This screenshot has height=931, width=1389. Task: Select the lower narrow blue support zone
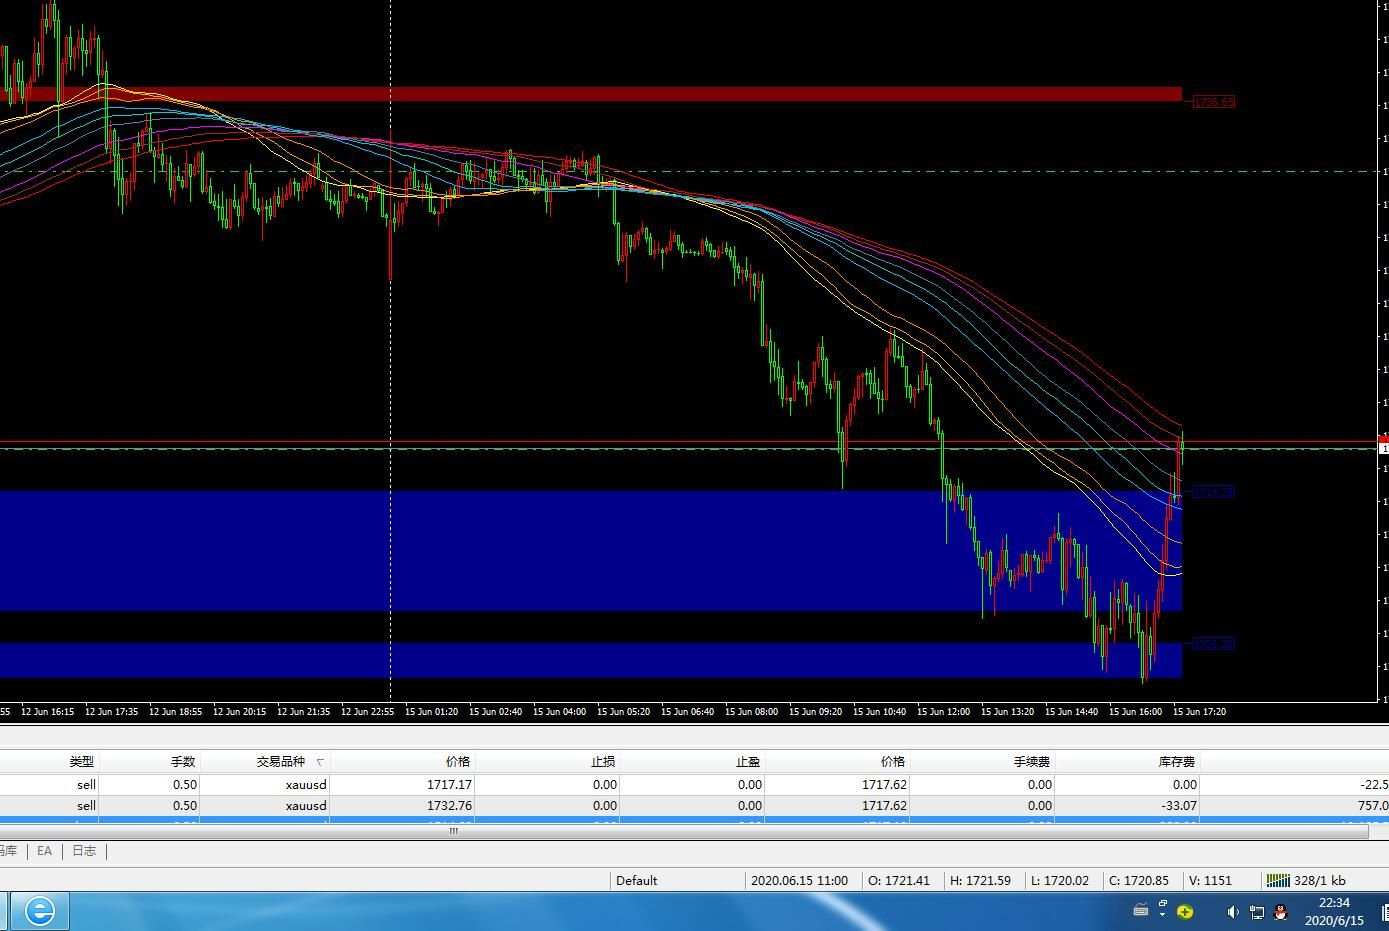coord(590,660)
